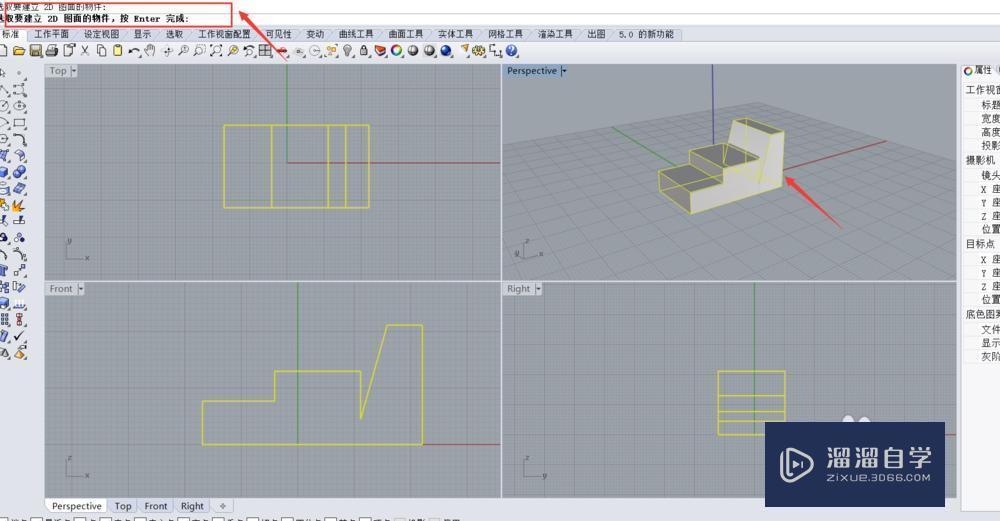Add a viewport tab with the plus button

[223, 506]
